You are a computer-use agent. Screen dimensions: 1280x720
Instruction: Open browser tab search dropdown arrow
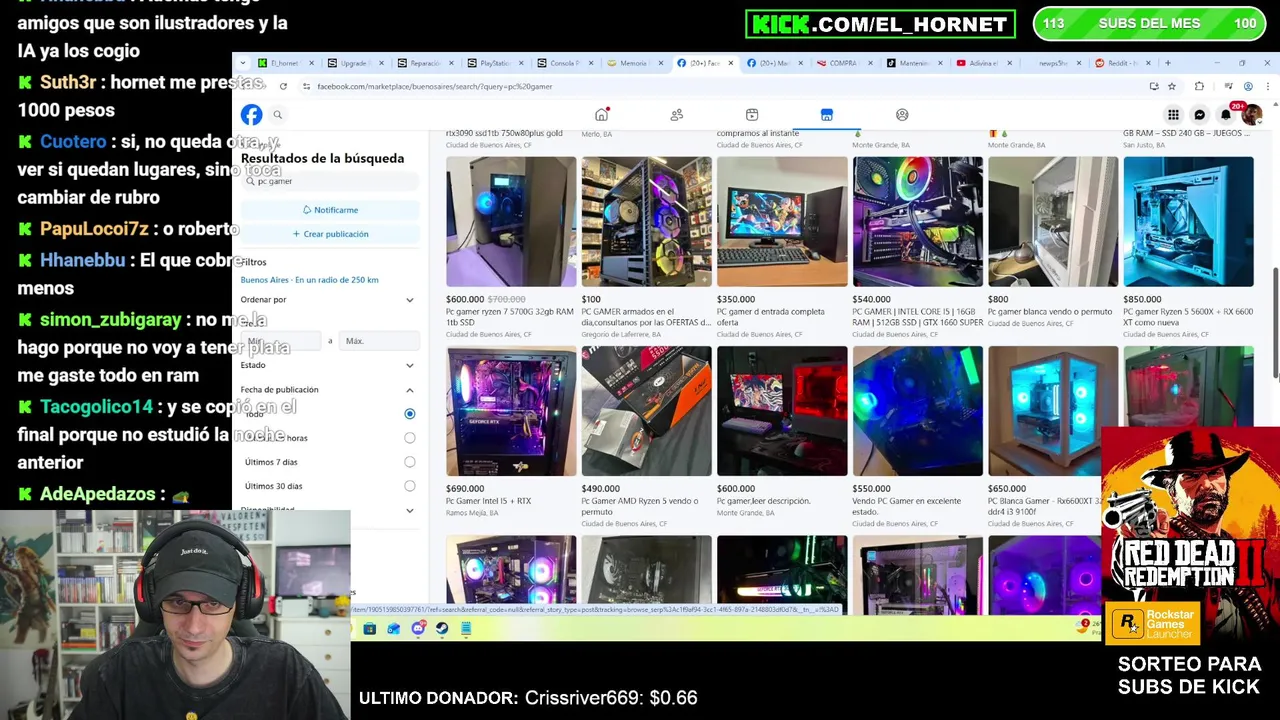242,63
